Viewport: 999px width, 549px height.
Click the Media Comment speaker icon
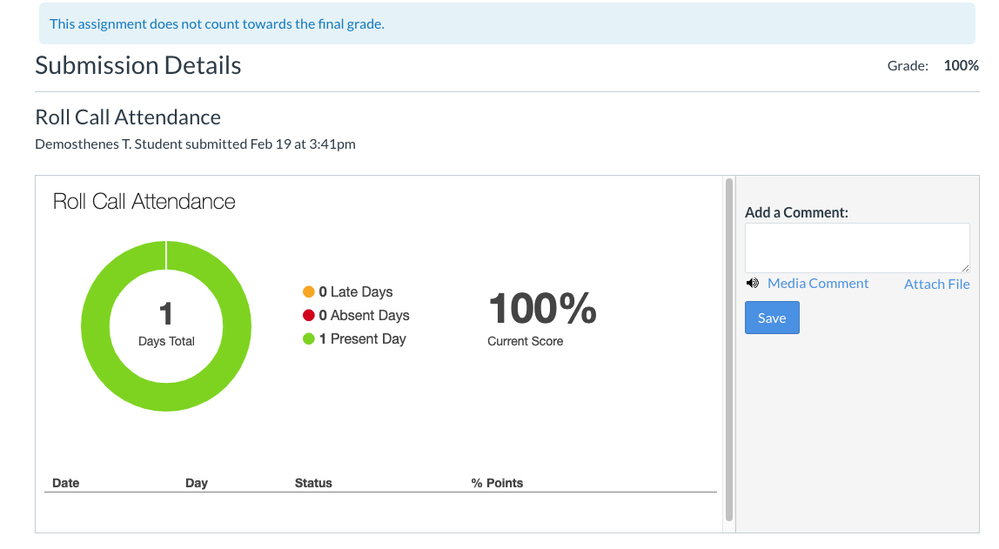click(752, 284)
